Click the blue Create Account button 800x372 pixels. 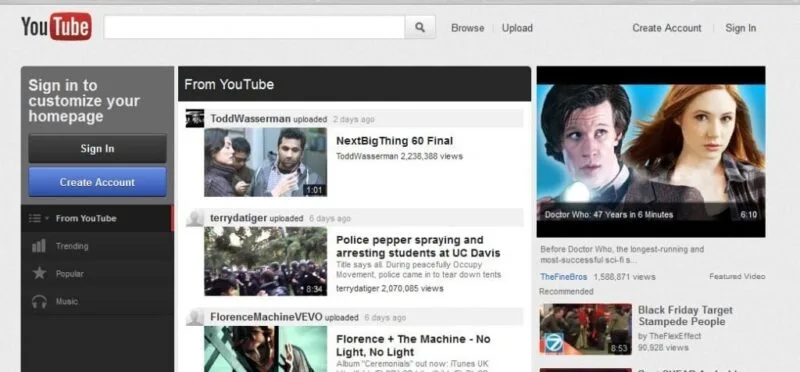point(97,182)
